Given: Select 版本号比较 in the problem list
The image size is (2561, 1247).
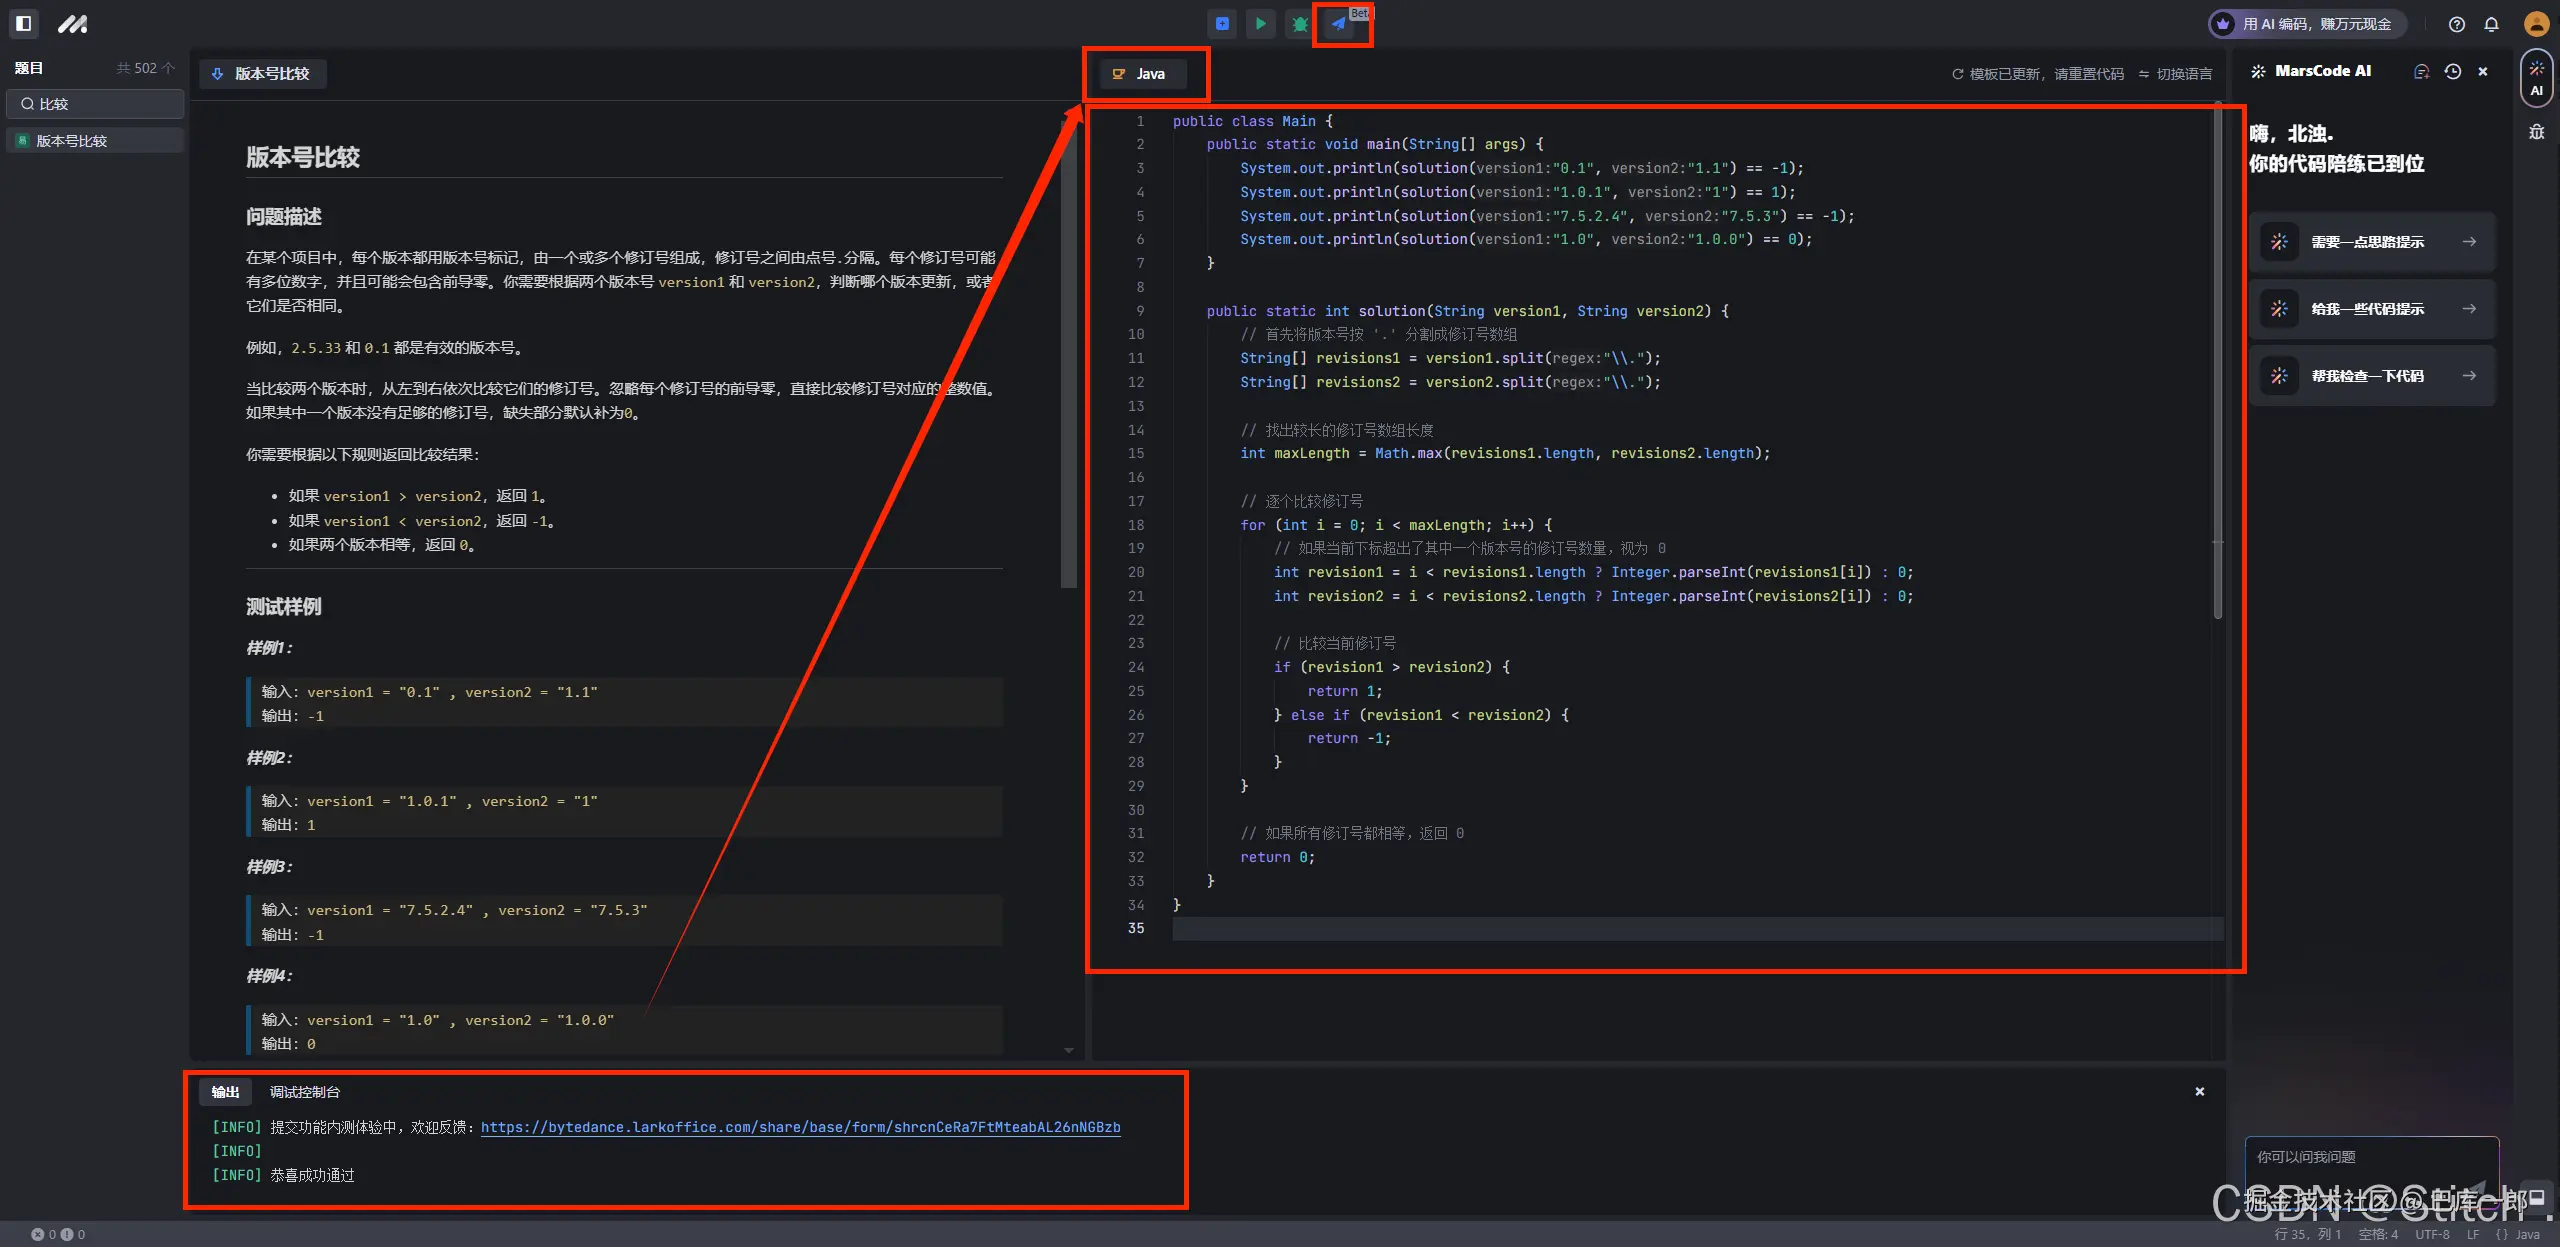Looking at the screenshot, I should click(x=72, y=141).
